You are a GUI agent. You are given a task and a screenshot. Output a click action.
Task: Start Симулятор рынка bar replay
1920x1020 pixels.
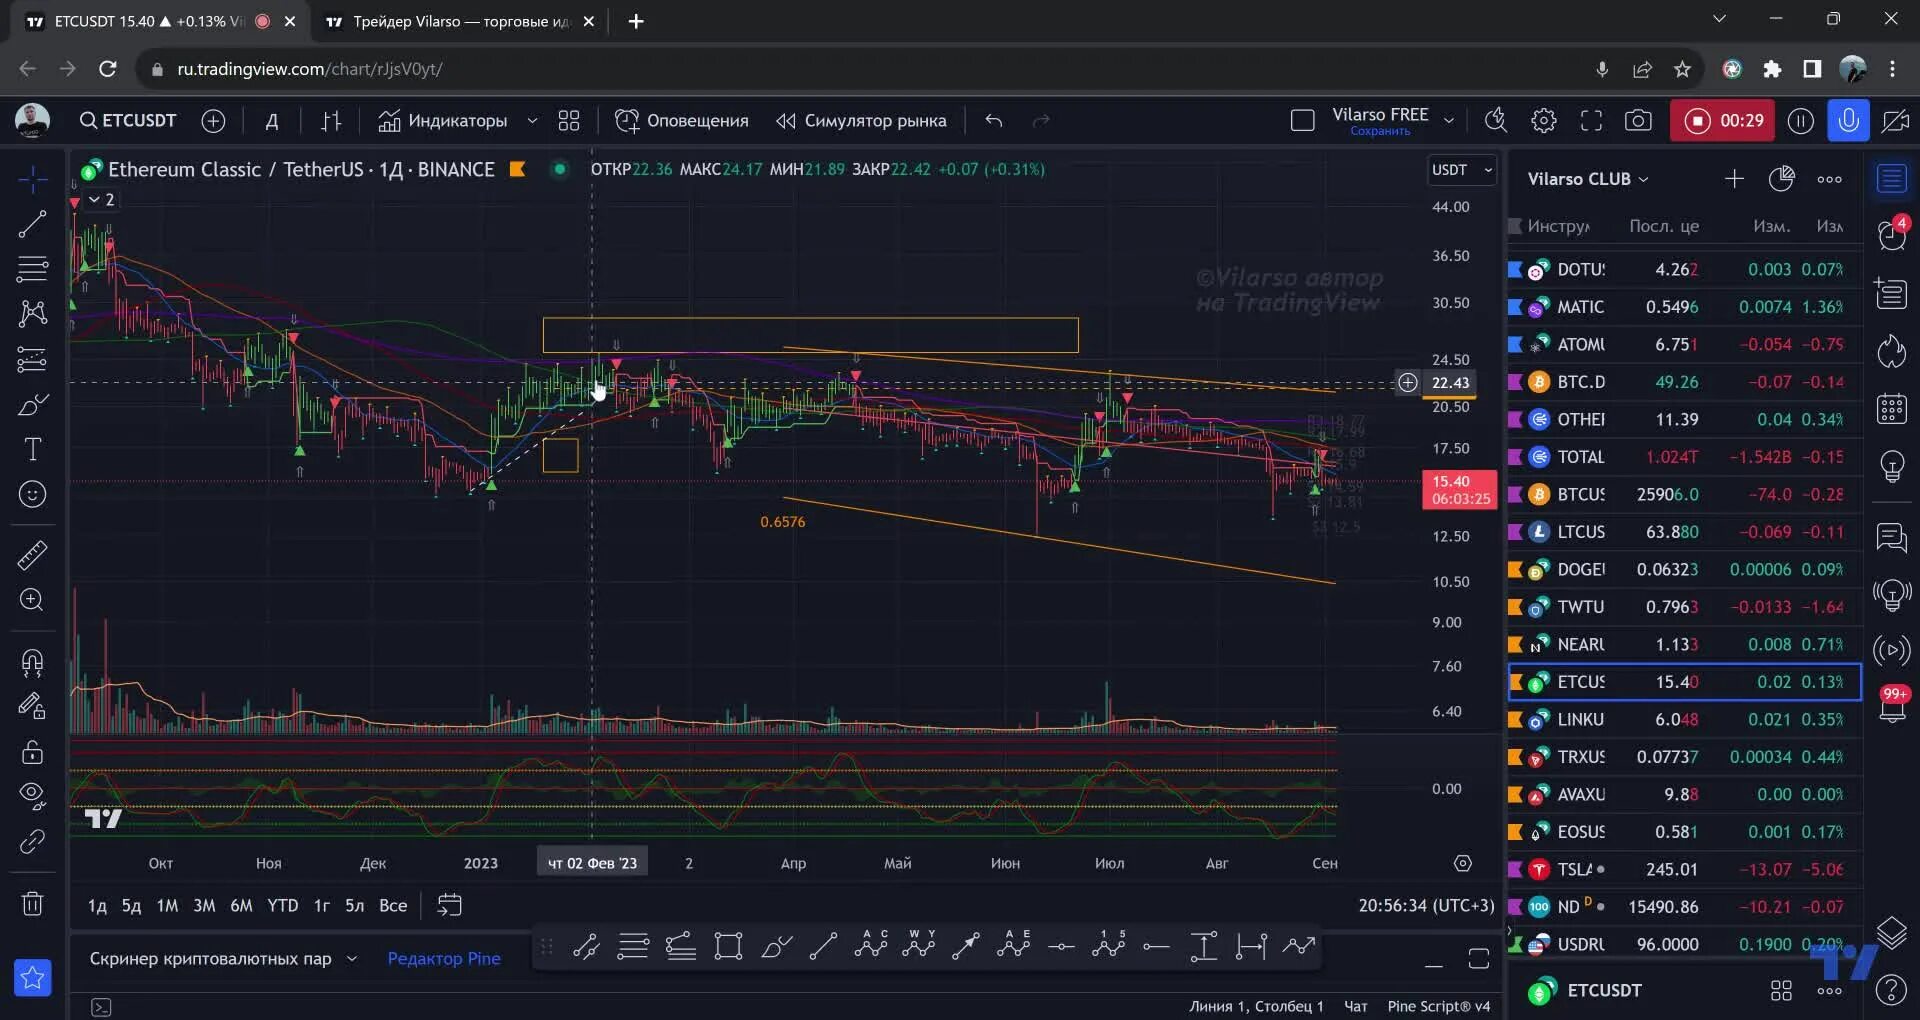[861, 121]
